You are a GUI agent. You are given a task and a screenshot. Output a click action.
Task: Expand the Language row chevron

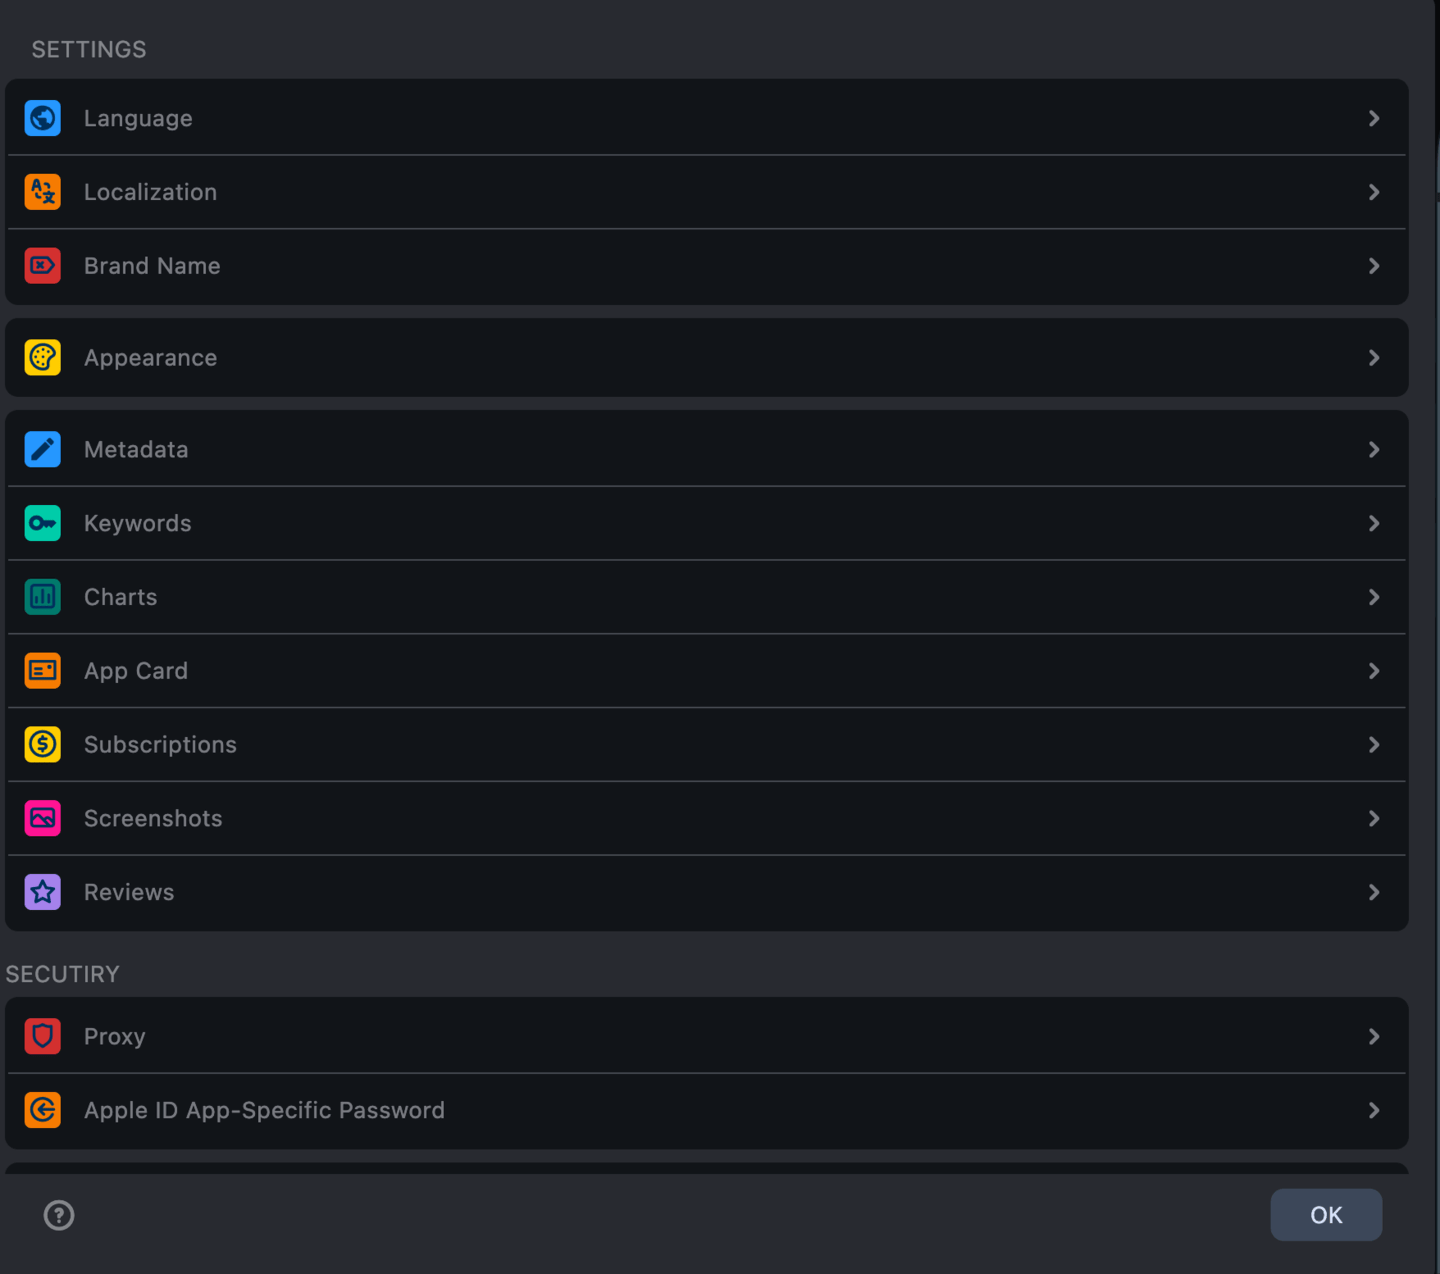(x=1374, y=118)
